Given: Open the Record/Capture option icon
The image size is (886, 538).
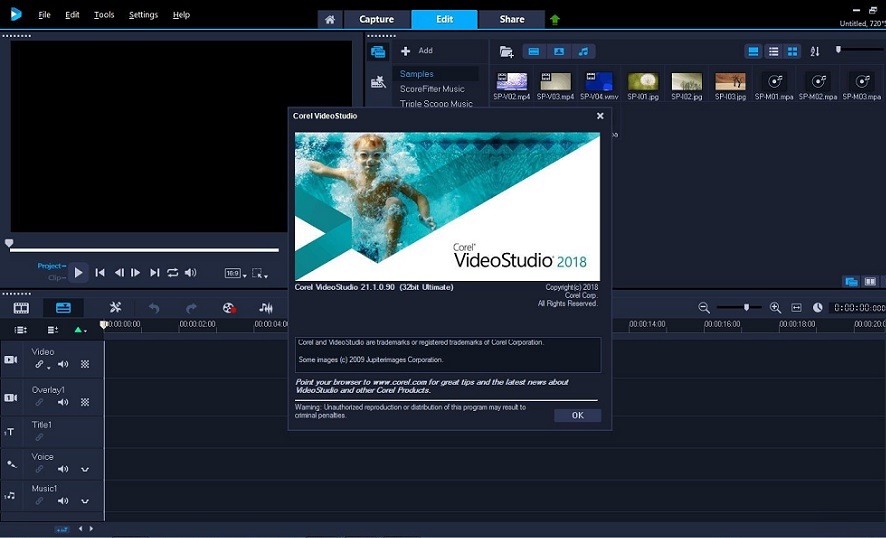Looking at the screenshot, I should (229, 308).
